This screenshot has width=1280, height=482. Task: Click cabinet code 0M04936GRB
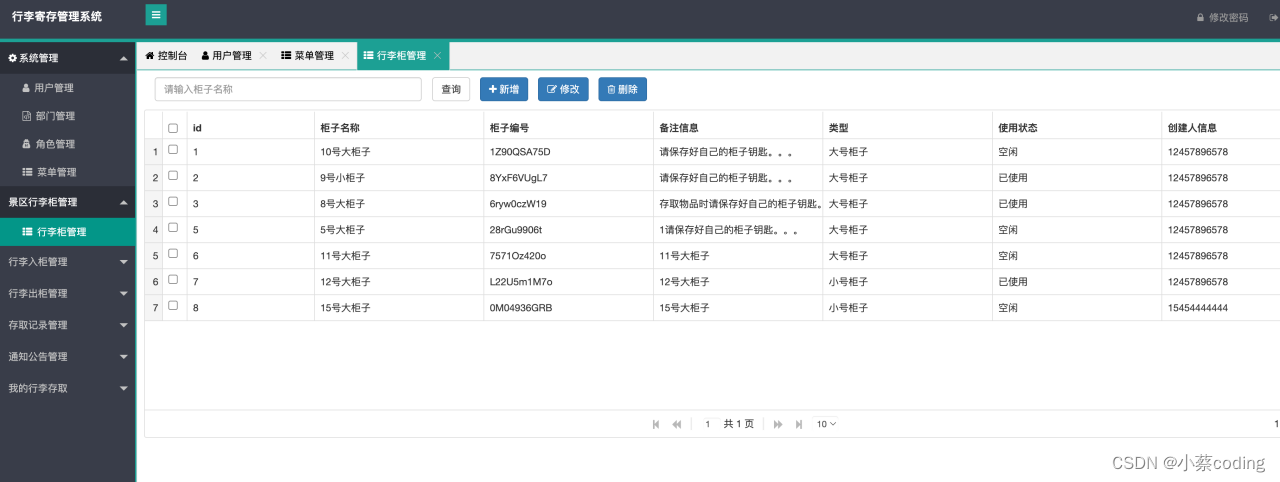[520, 308]
